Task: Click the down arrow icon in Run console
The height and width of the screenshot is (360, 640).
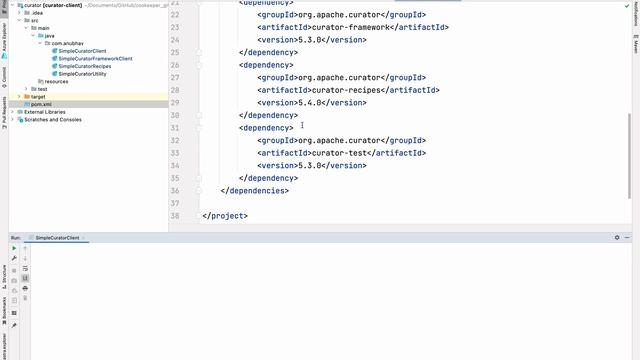Action: tap(25, 258)
